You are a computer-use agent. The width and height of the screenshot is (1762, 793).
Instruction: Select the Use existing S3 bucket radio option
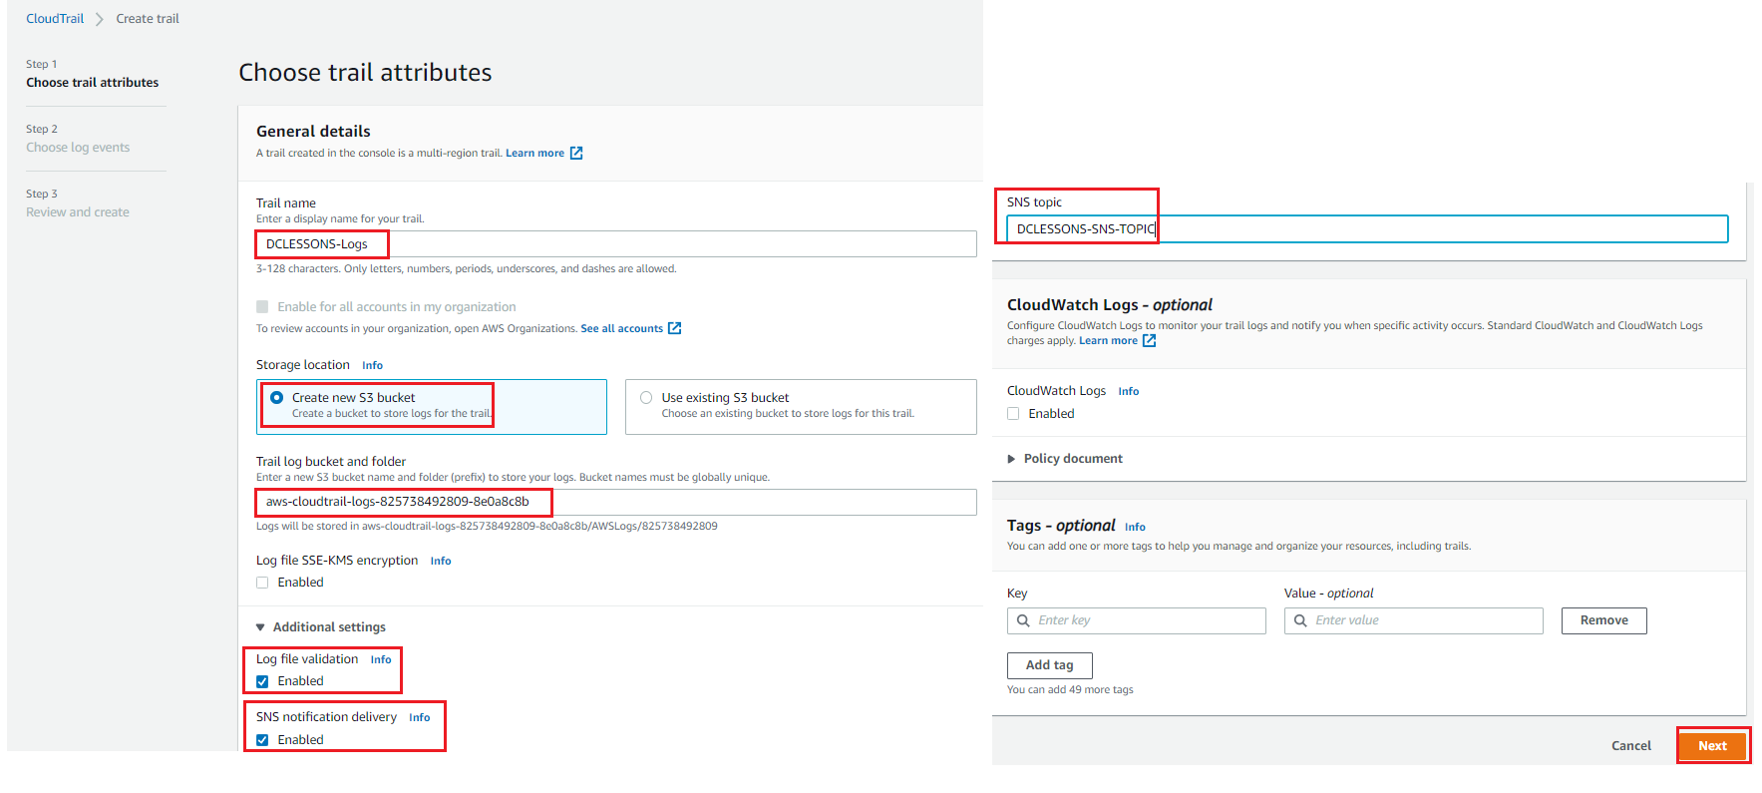(646, 398)
